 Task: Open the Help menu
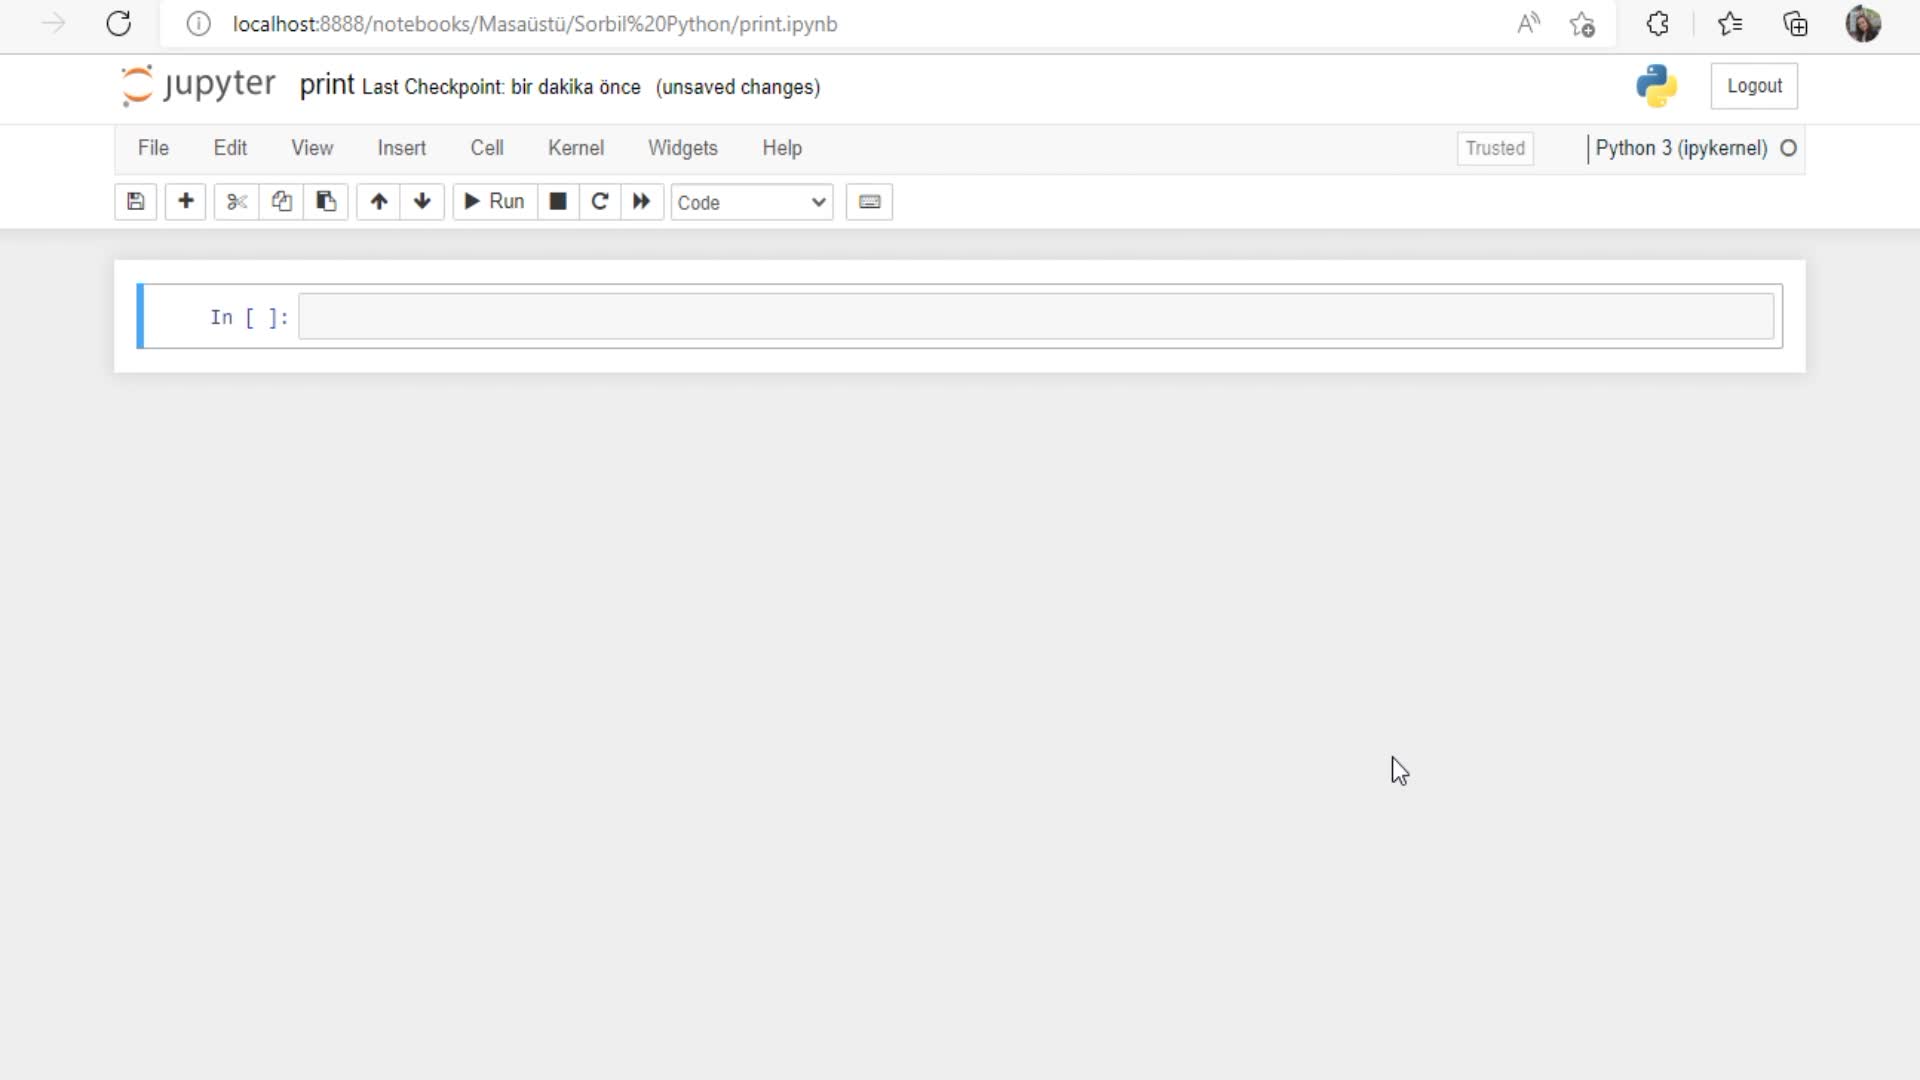[x=782, y=148]
